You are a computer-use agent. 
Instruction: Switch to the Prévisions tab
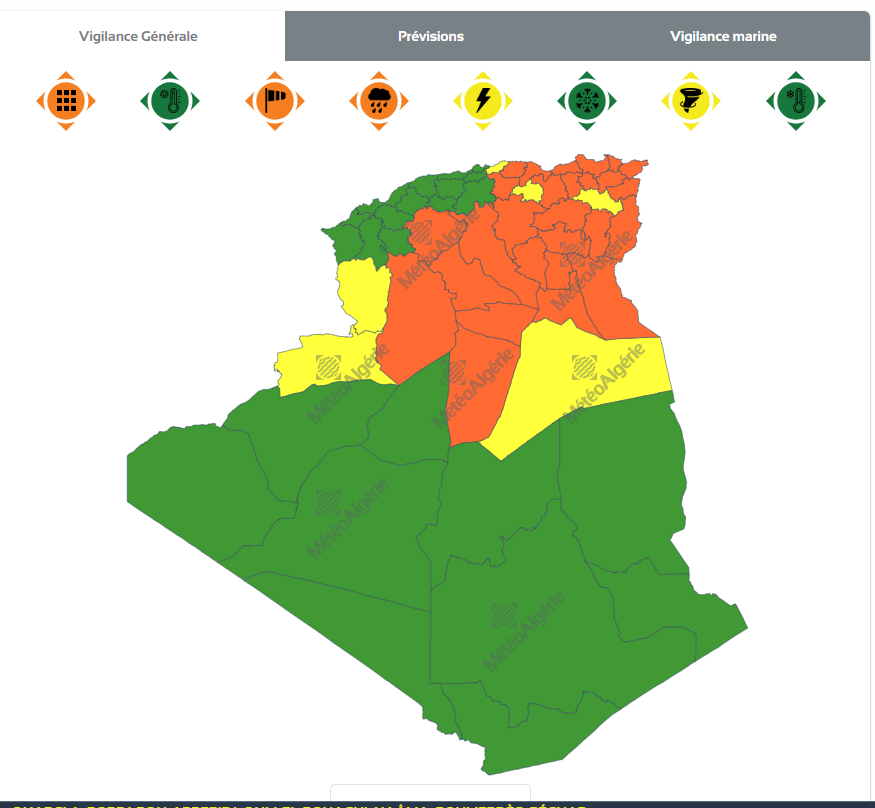[x=430, y=36]
